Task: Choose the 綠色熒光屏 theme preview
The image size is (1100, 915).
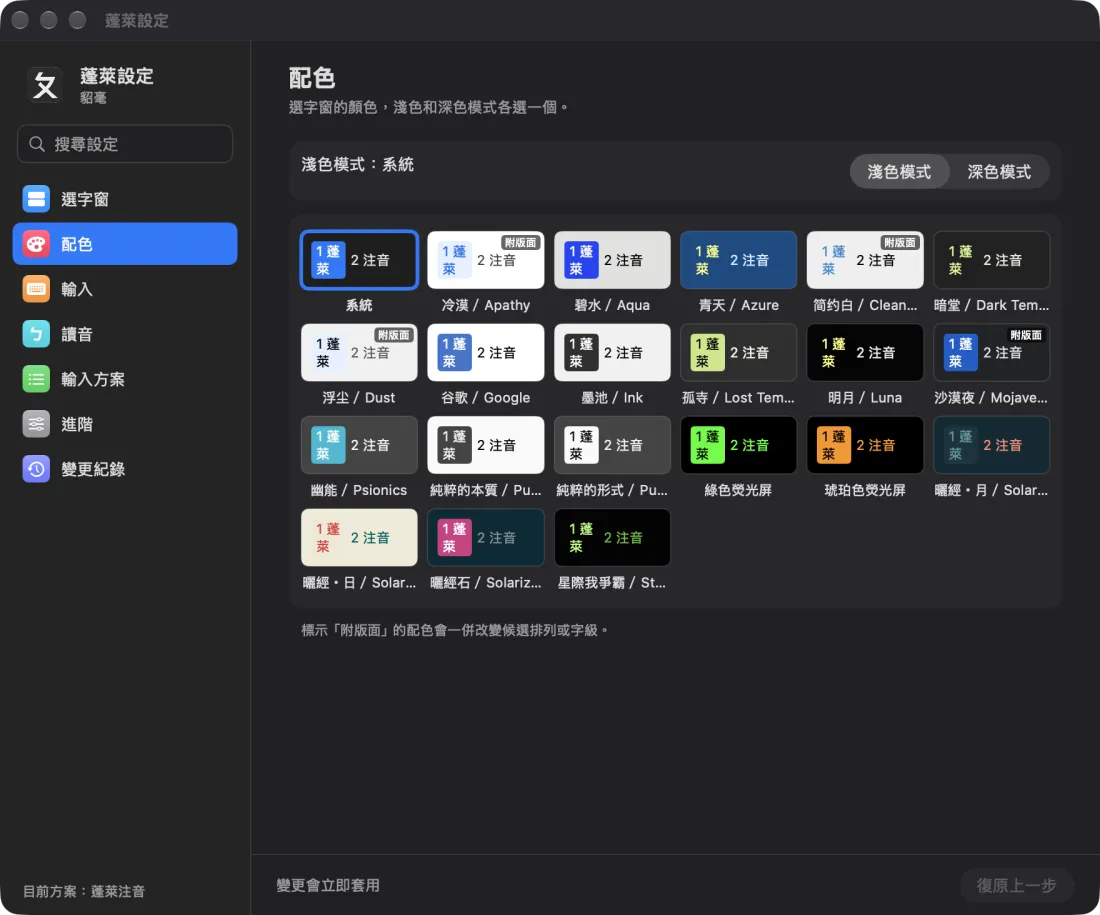Action: [739, 445]
